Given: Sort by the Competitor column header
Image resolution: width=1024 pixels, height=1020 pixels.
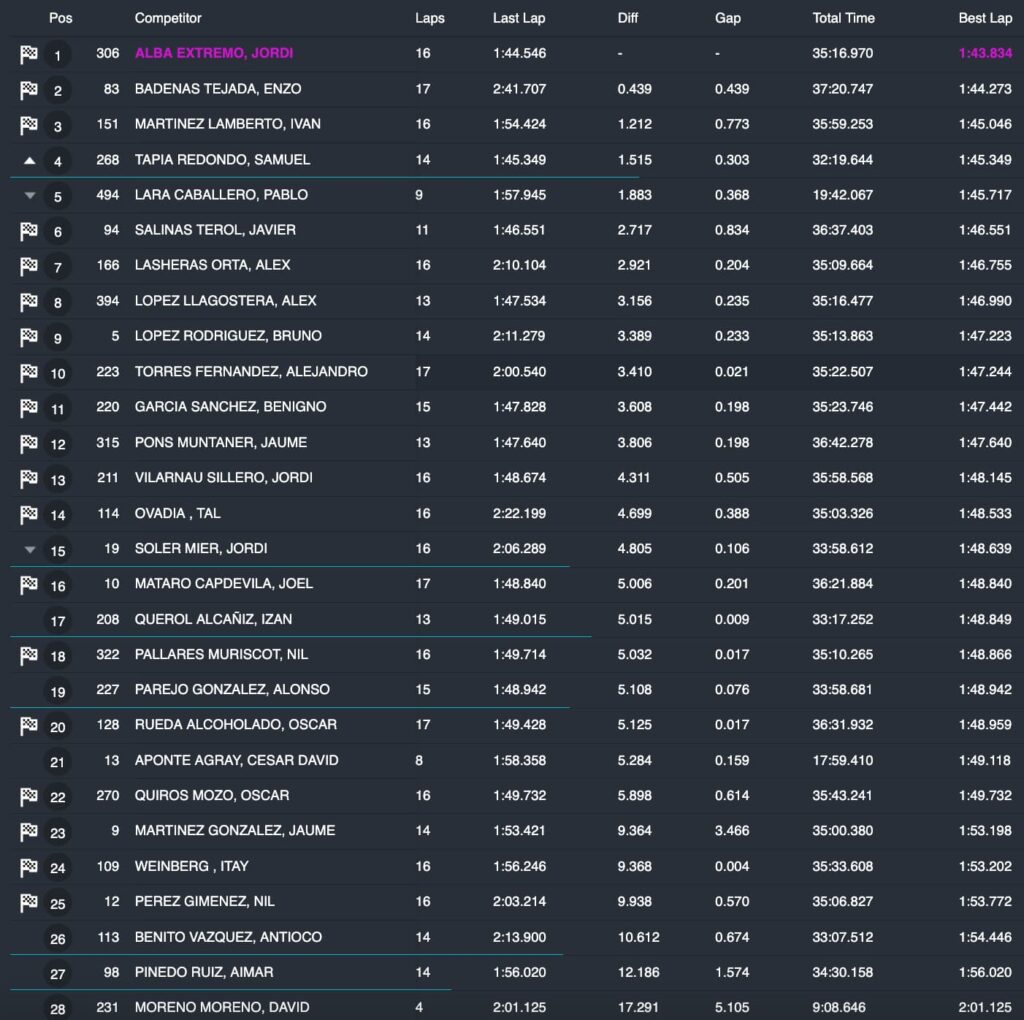Looking at the screenshot, I should click(x=168, y=18).
